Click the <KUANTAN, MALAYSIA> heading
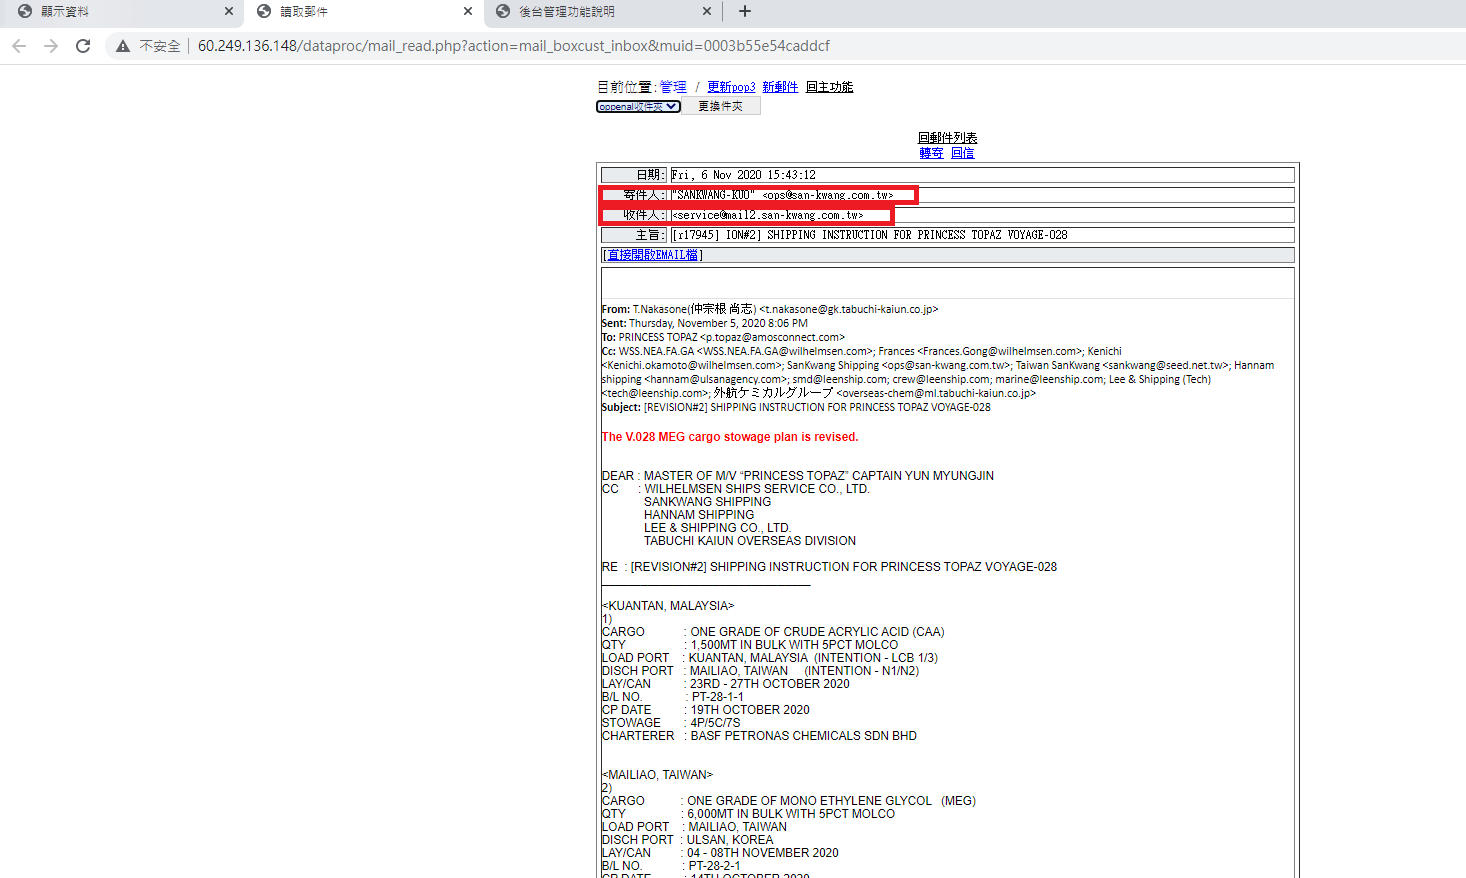Viewport: 1466px width, 878px height. (x=668, y=606)
